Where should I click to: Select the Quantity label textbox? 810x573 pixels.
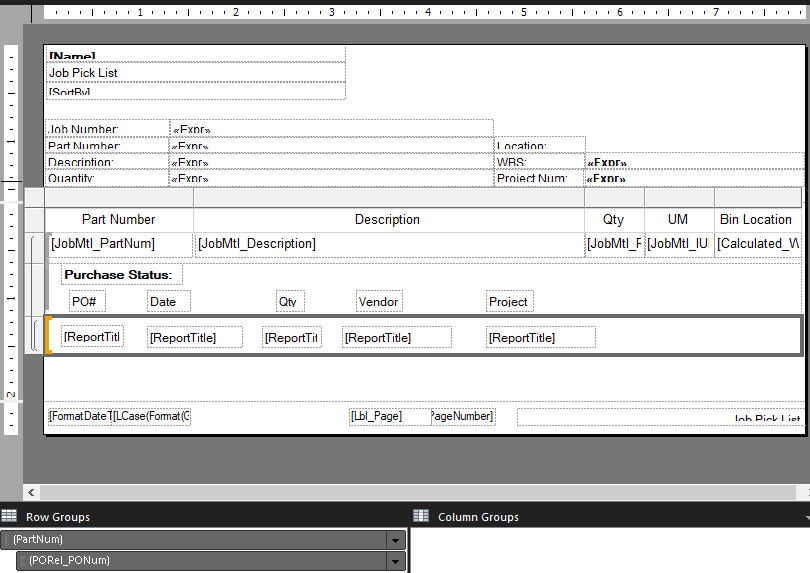[x=107, y=178]
